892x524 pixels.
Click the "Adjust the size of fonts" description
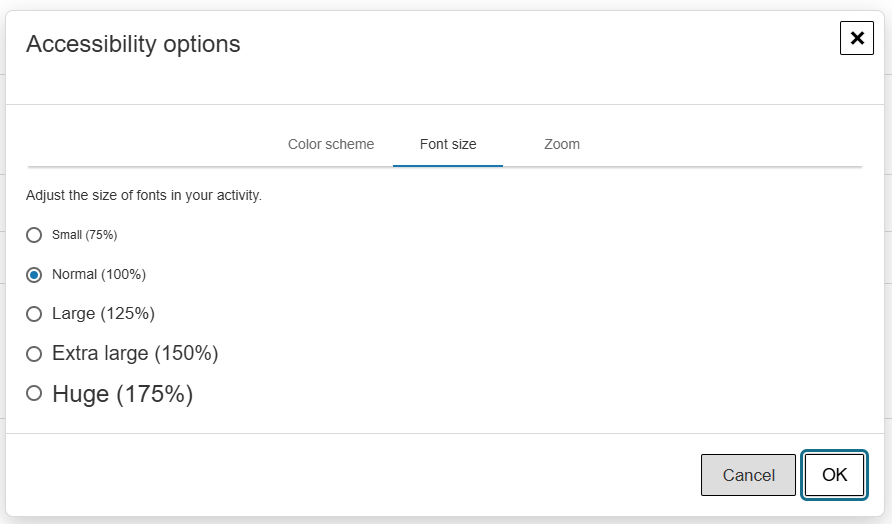[144, 195]
